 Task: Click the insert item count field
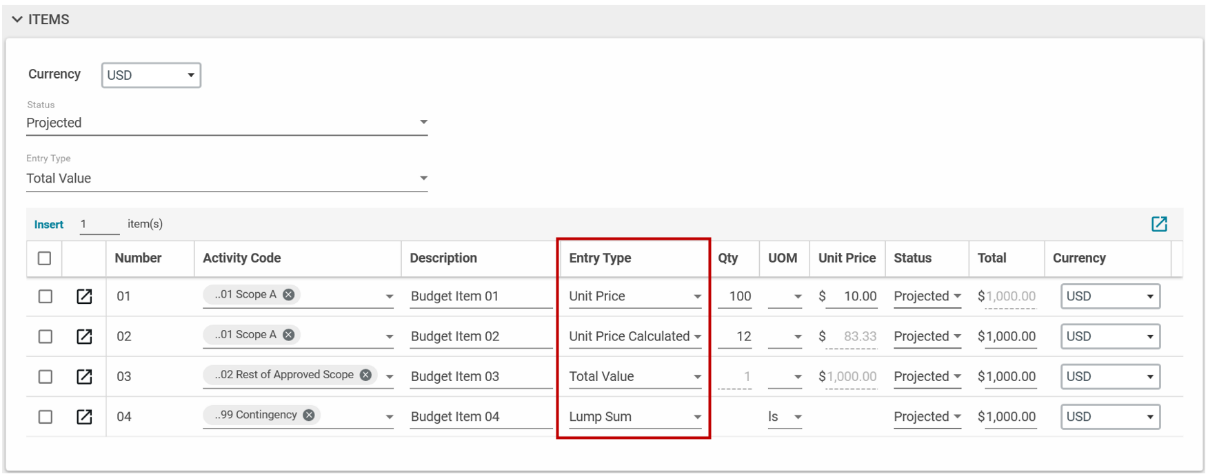click(97, 225)
